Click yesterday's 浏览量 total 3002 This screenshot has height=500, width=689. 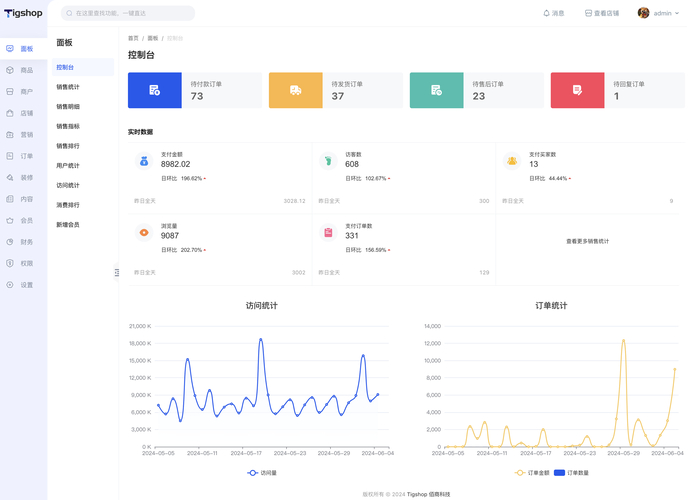[x=298, y=272]
